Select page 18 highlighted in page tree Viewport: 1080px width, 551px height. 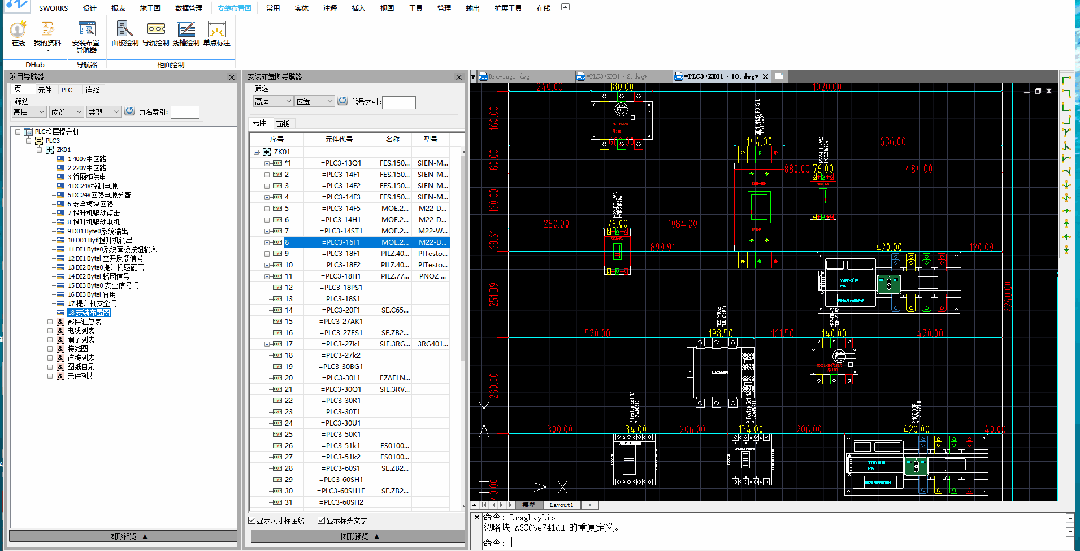coord(90,312)
